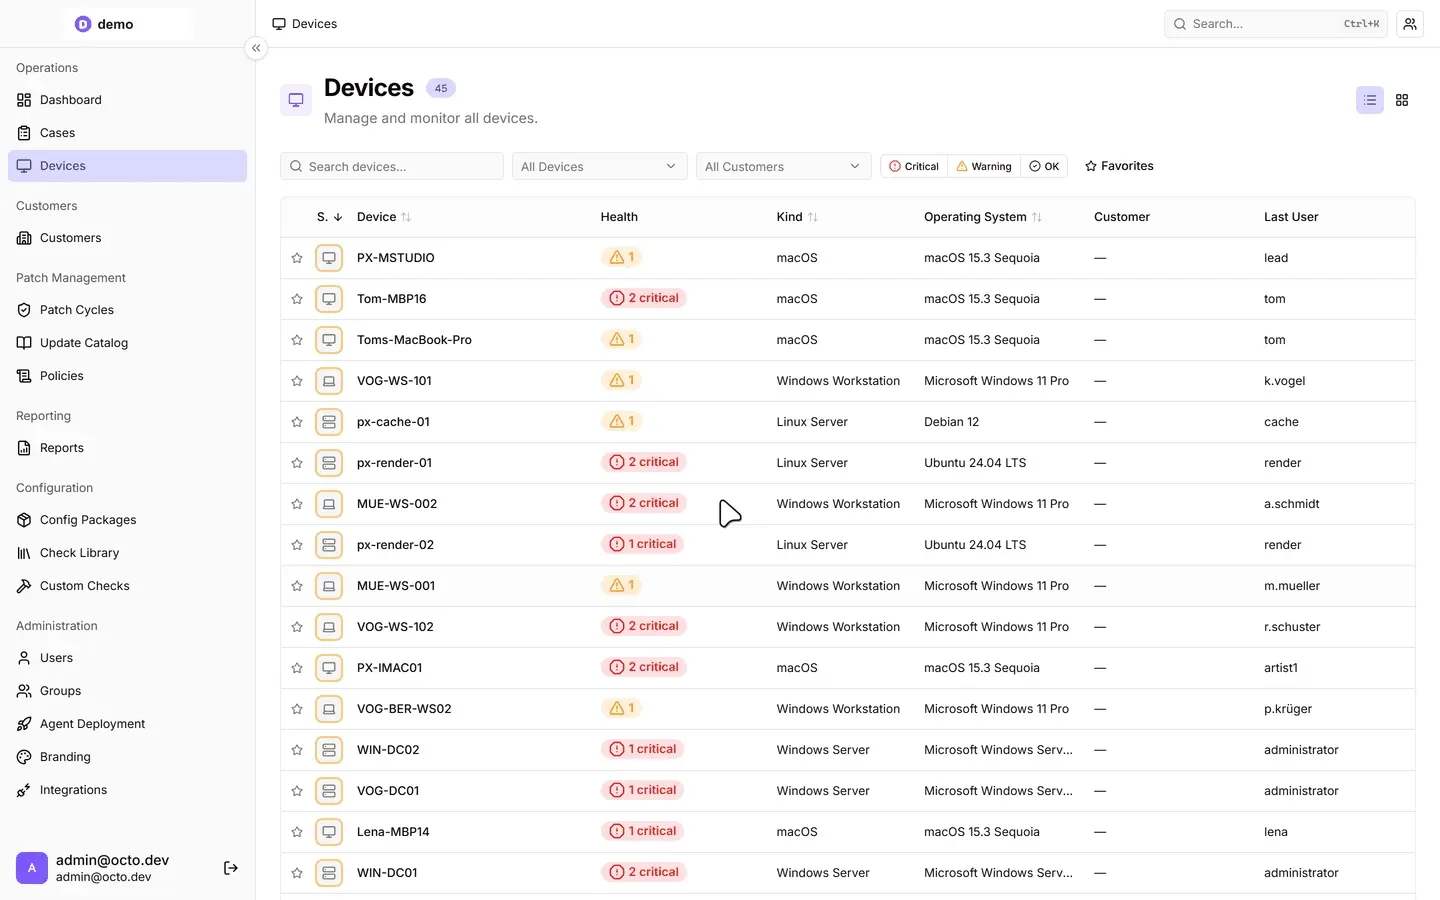Click the global Search box

click(x=1276, y=24)
